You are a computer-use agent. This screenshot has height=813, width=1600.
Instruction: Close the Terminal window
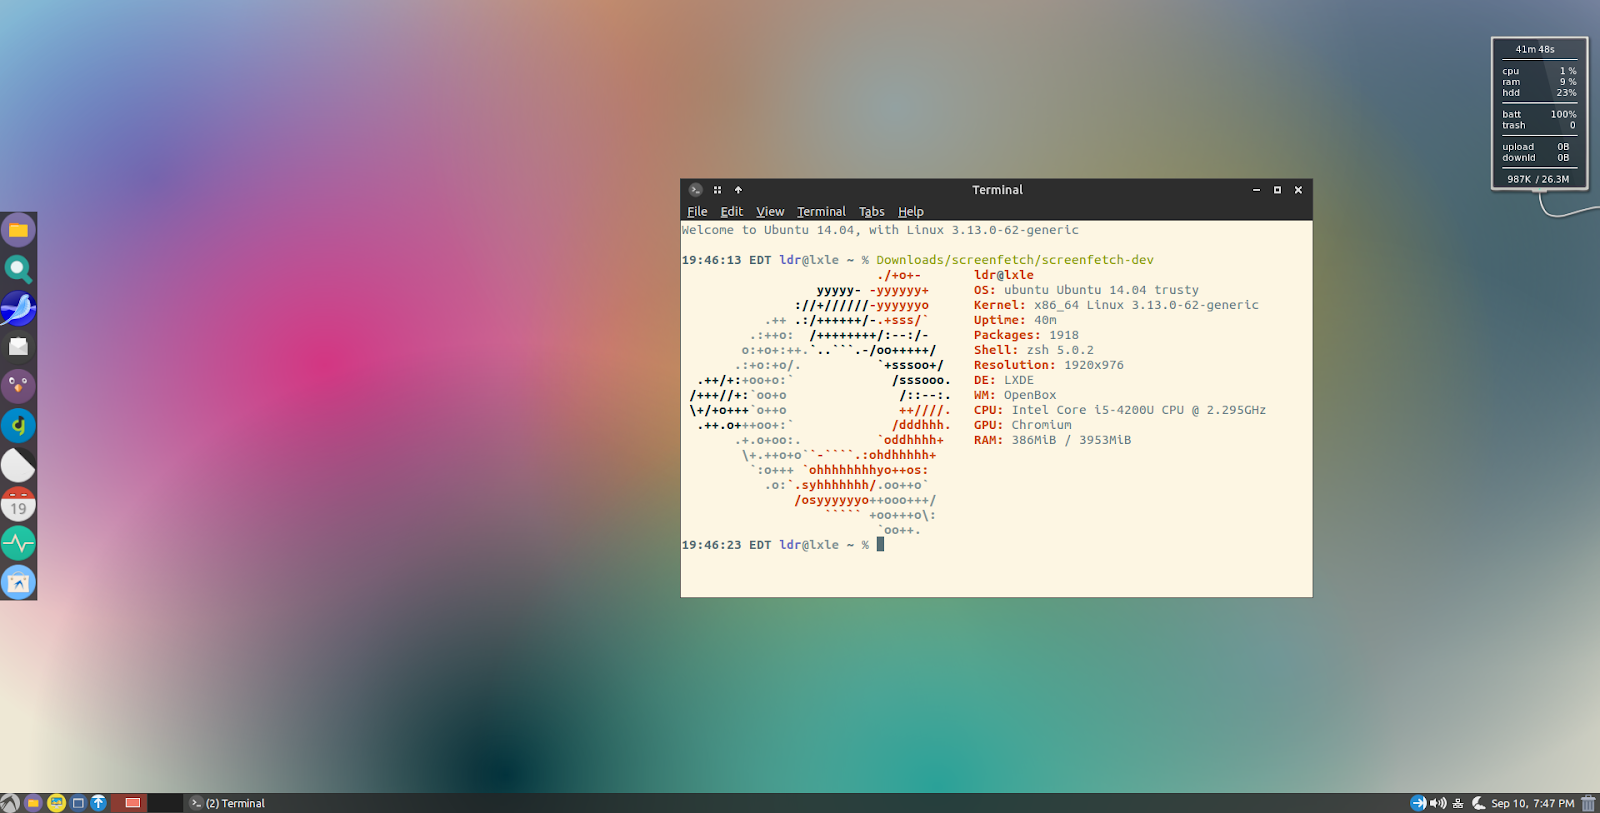click(1298, 190)
